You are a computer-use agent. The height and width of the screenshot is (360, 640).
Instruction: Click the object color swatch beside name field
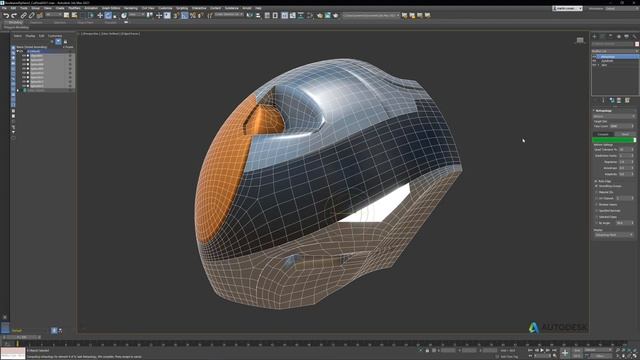(637, 44)
